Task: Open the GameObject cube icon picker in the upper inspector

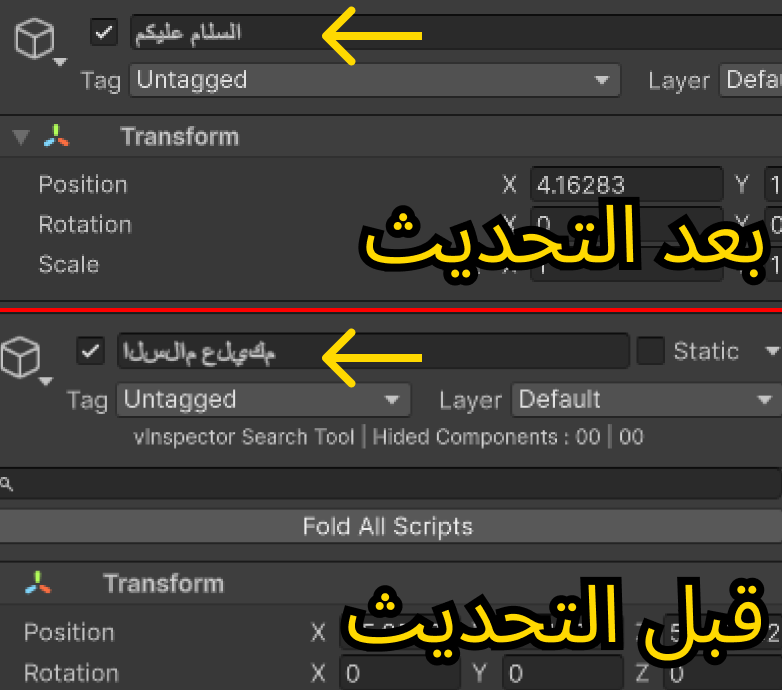Action: pos(34,39)
